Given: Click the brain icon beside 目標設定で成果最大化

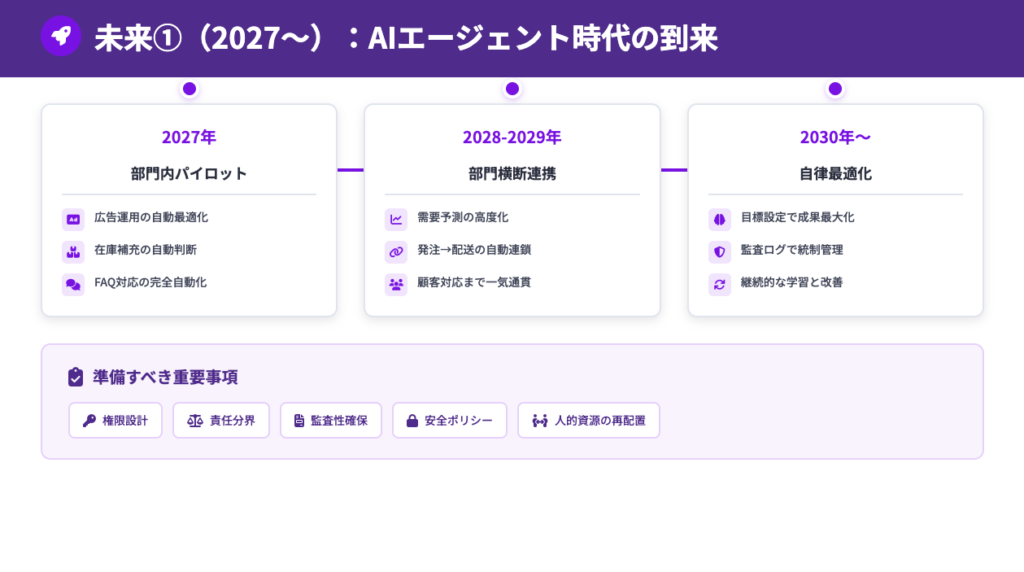Looking at the screenshot, I should (x=719, y=218).
